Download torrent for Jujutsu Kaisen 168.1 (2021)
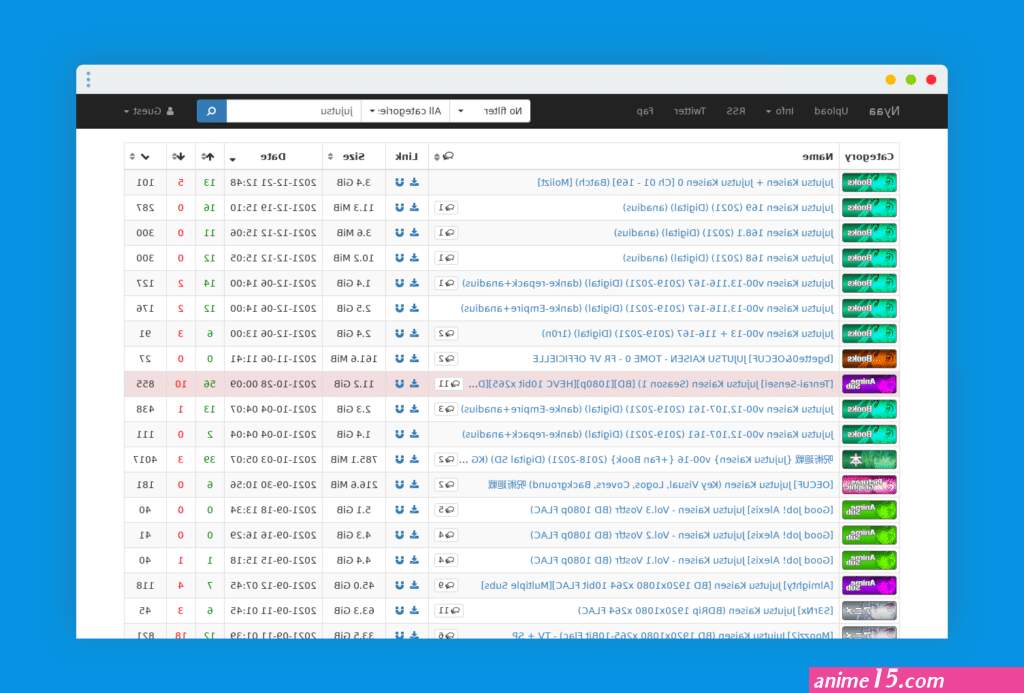This screenshot has height=693, width=1024. (x=414, y=233)
